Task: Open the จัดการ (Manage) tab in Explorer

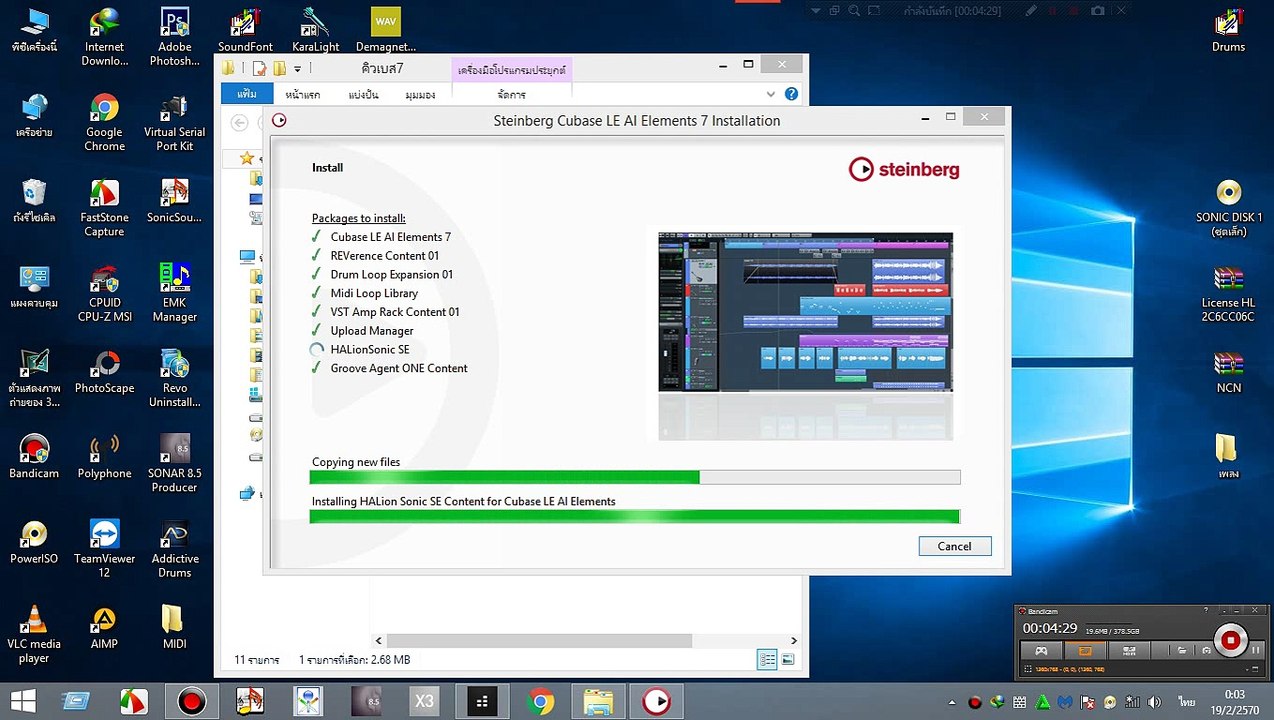Action: [x=511, y=94]
